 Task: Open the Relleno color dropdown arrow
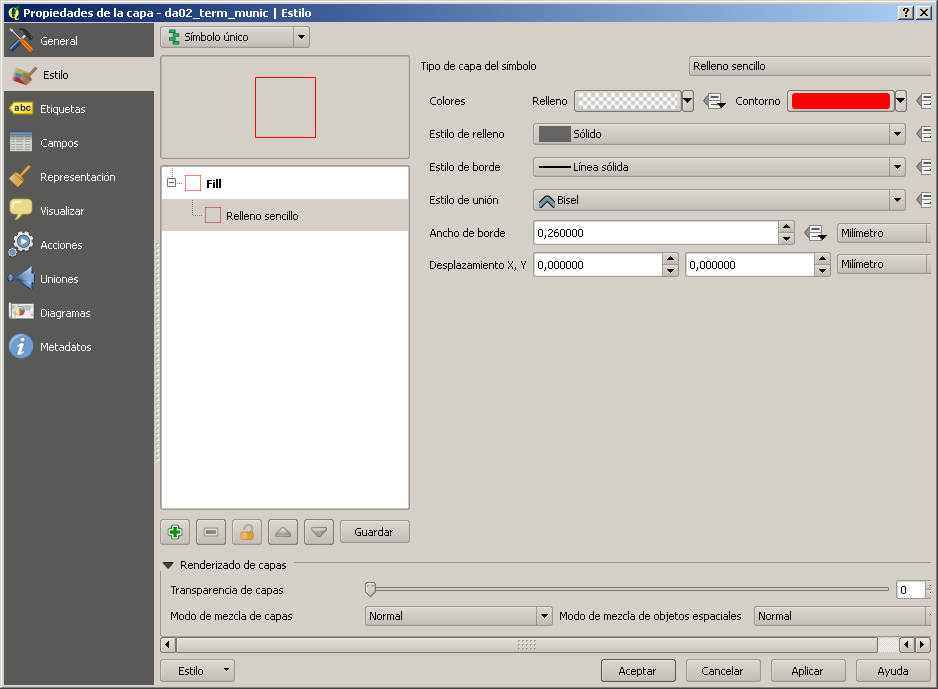click(688, 101)
